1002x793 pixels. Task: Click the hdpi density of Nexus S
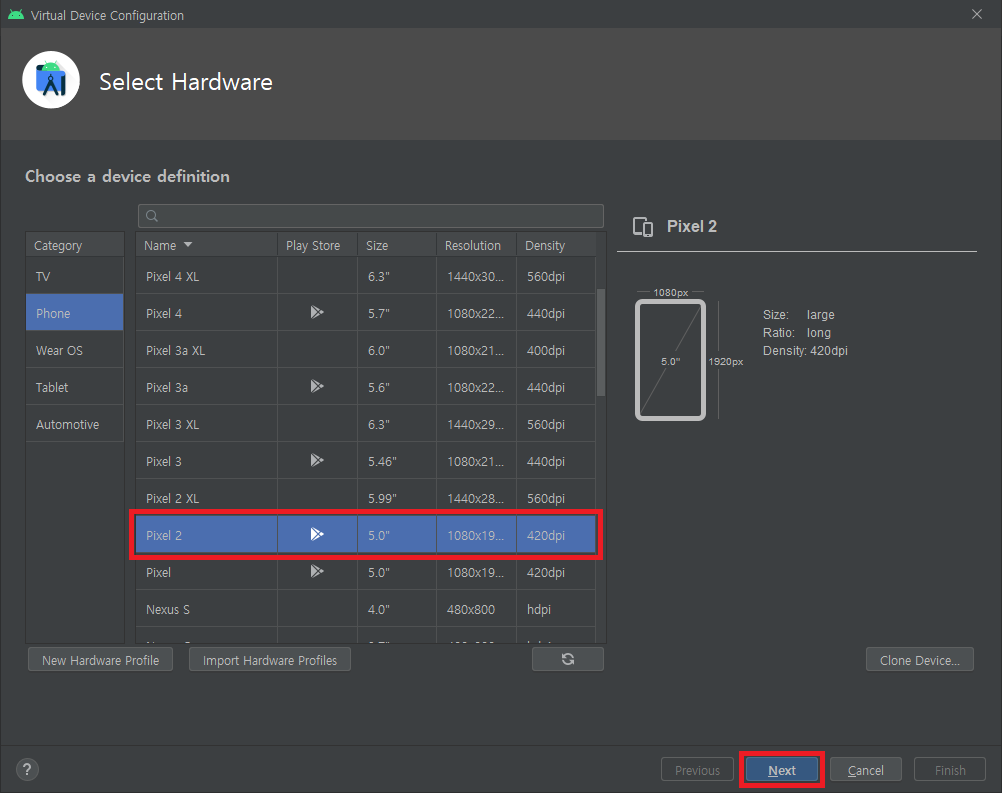(539, 610)
